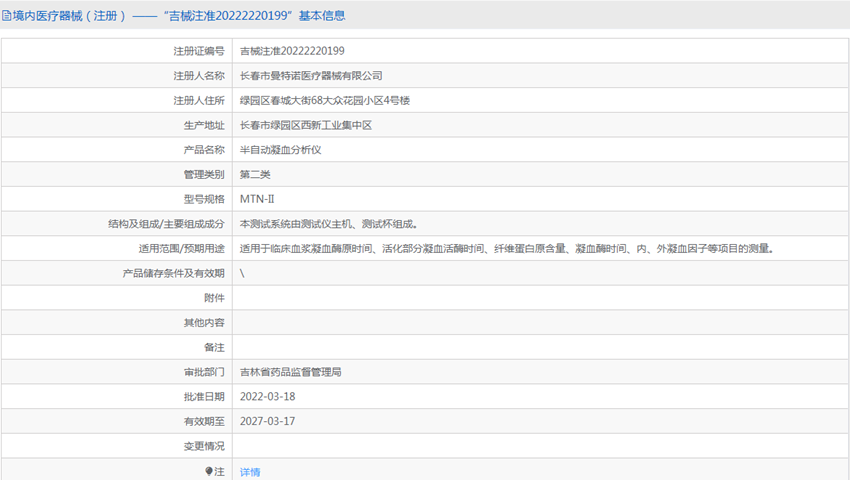Click the 审批部门 label cell
850x480 pixels.
coord(117,372)
